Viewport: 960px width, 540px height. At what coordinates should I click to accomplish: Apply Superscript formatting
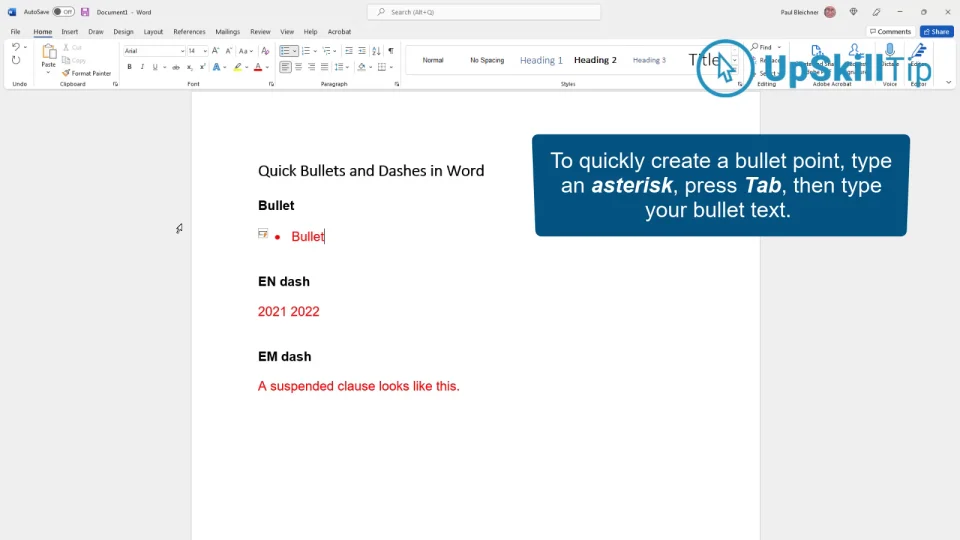tap(202, 67)
